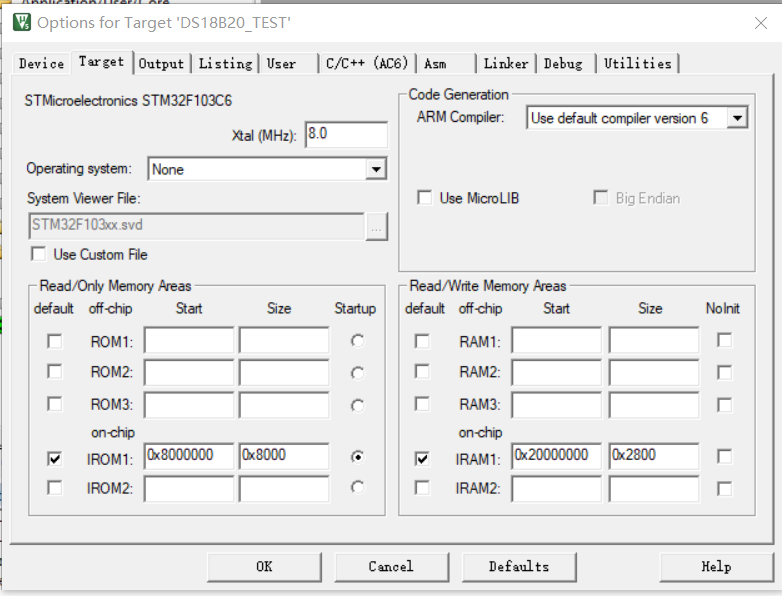Check the ROM2 default checkbox

[x=55, y=372]
